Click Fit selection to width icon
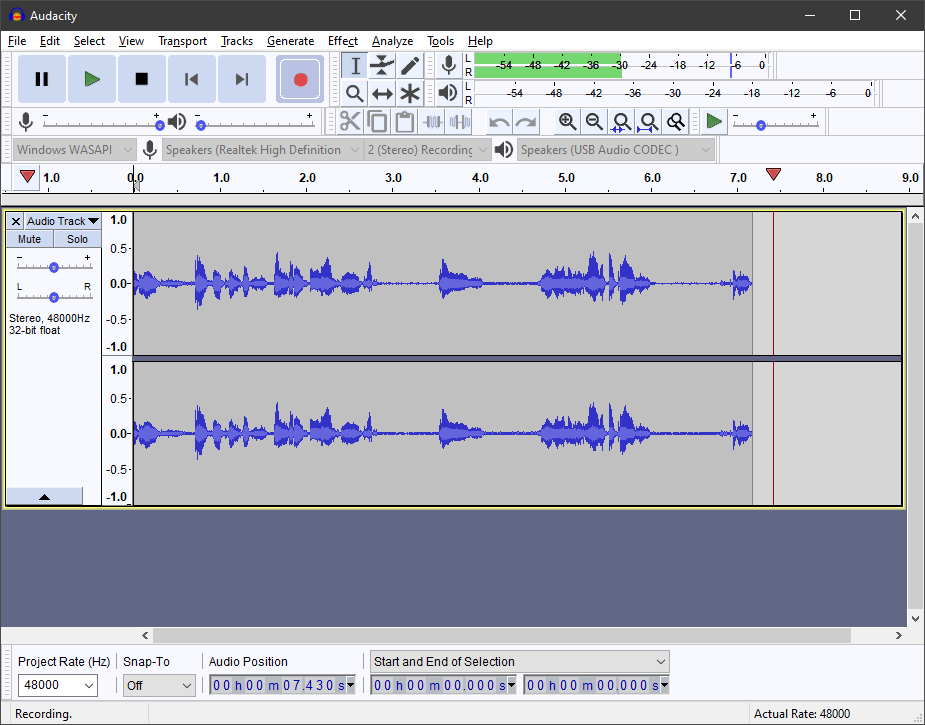The height and width of the screenshot is (725, 925). pos(621,122)
